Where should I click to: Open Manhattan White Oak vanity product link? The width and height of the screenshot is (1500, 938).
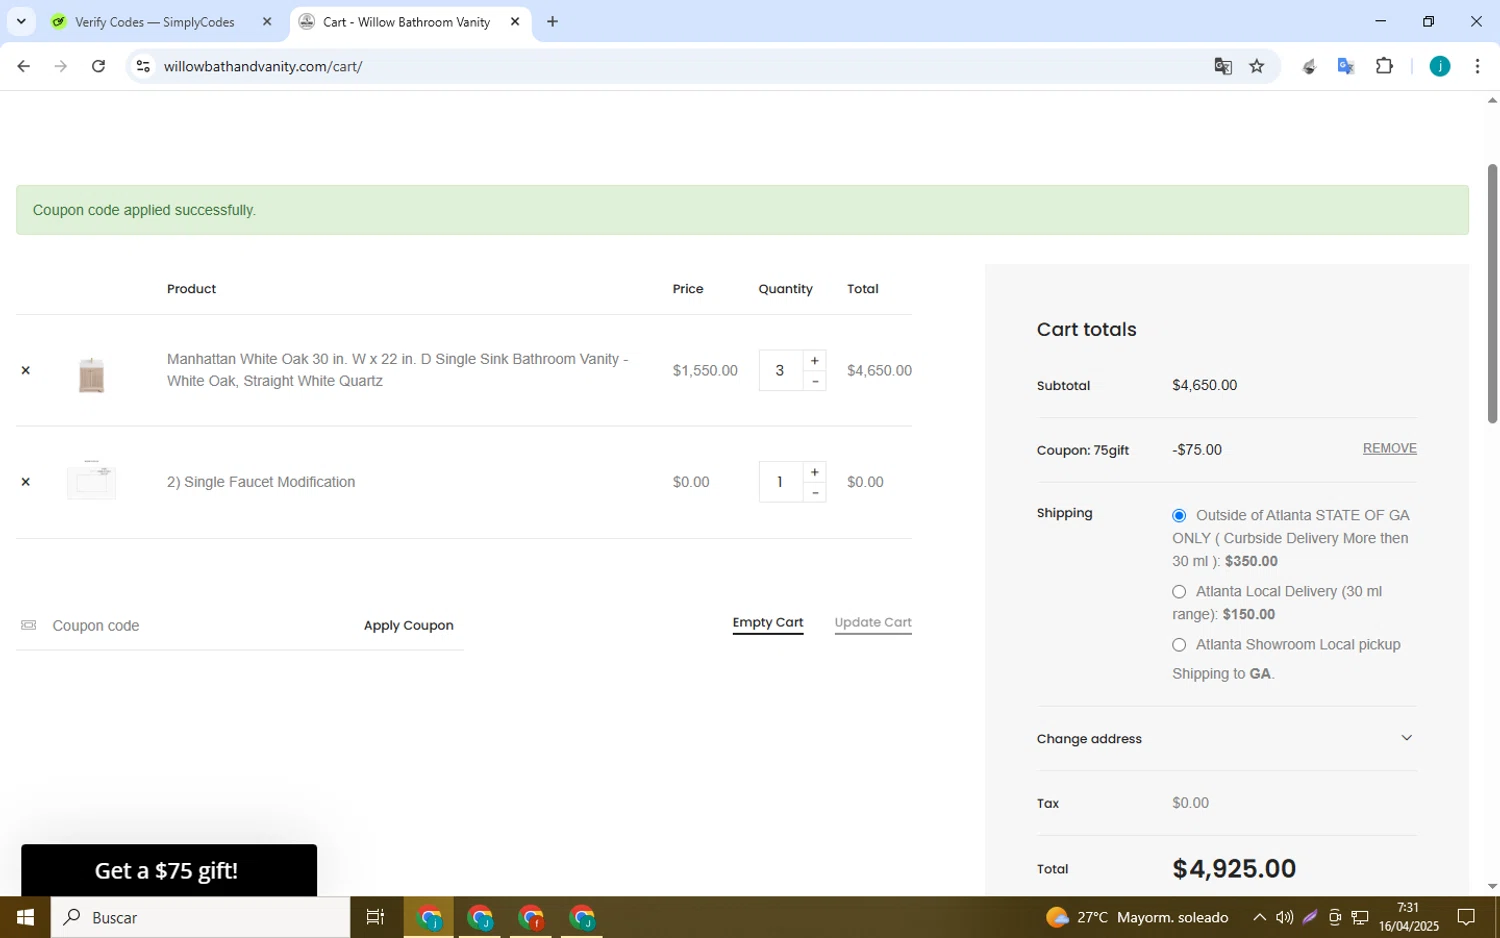point(397,370)
